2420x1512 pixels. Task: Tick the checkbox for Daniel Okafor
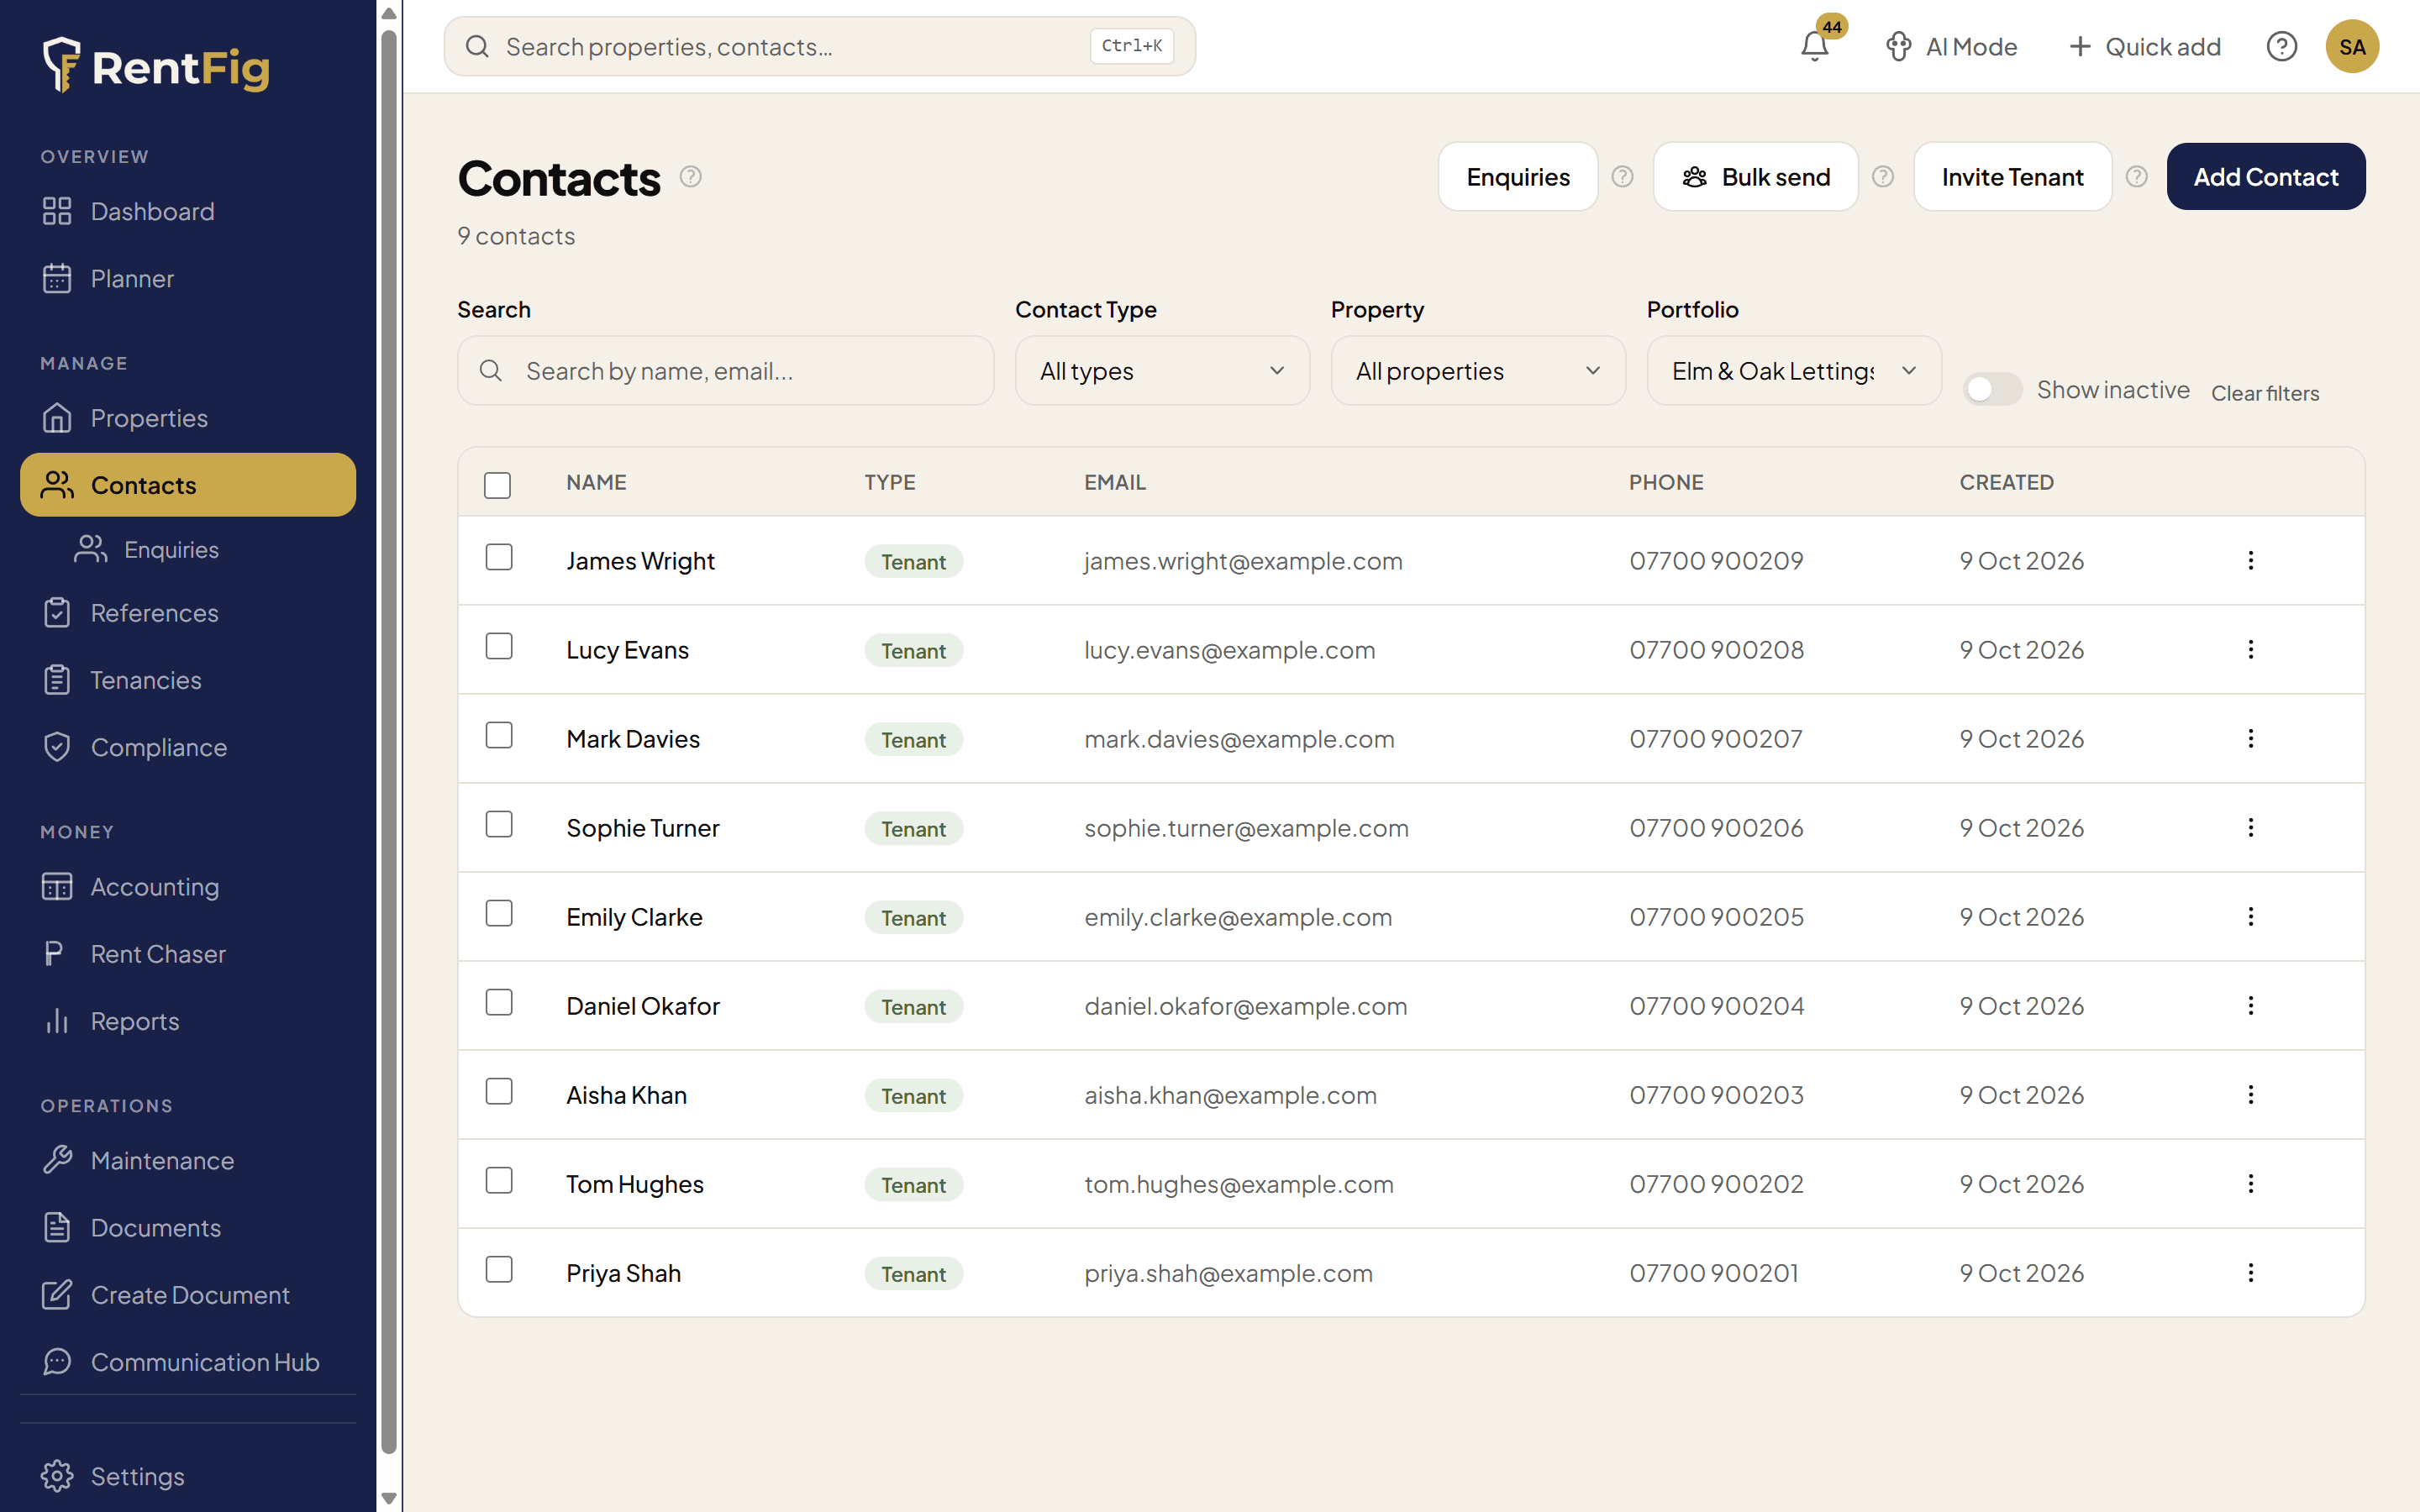pyautogui.click(x=499, y=1002)
